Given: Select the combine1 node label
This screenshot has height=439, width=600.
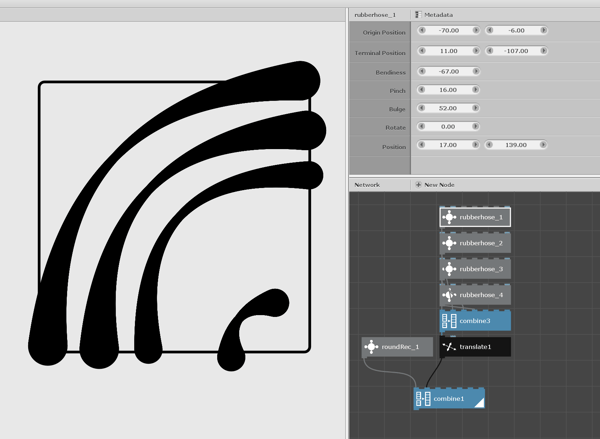Looking at the screenshot, I should coord(448,399).
